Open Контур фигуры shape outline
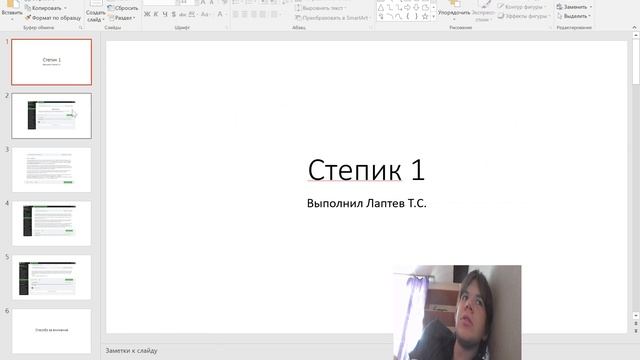 click(522, 7)
